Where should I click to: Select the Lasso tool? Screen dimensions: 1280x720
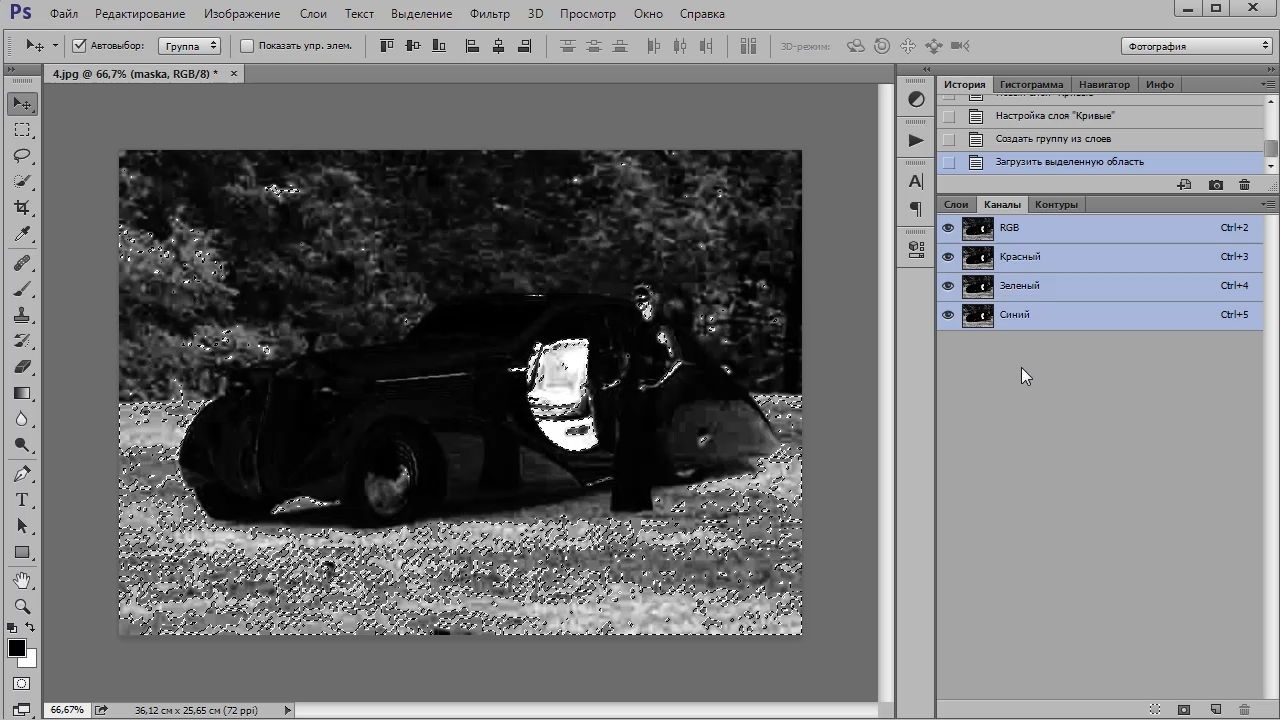22,156
